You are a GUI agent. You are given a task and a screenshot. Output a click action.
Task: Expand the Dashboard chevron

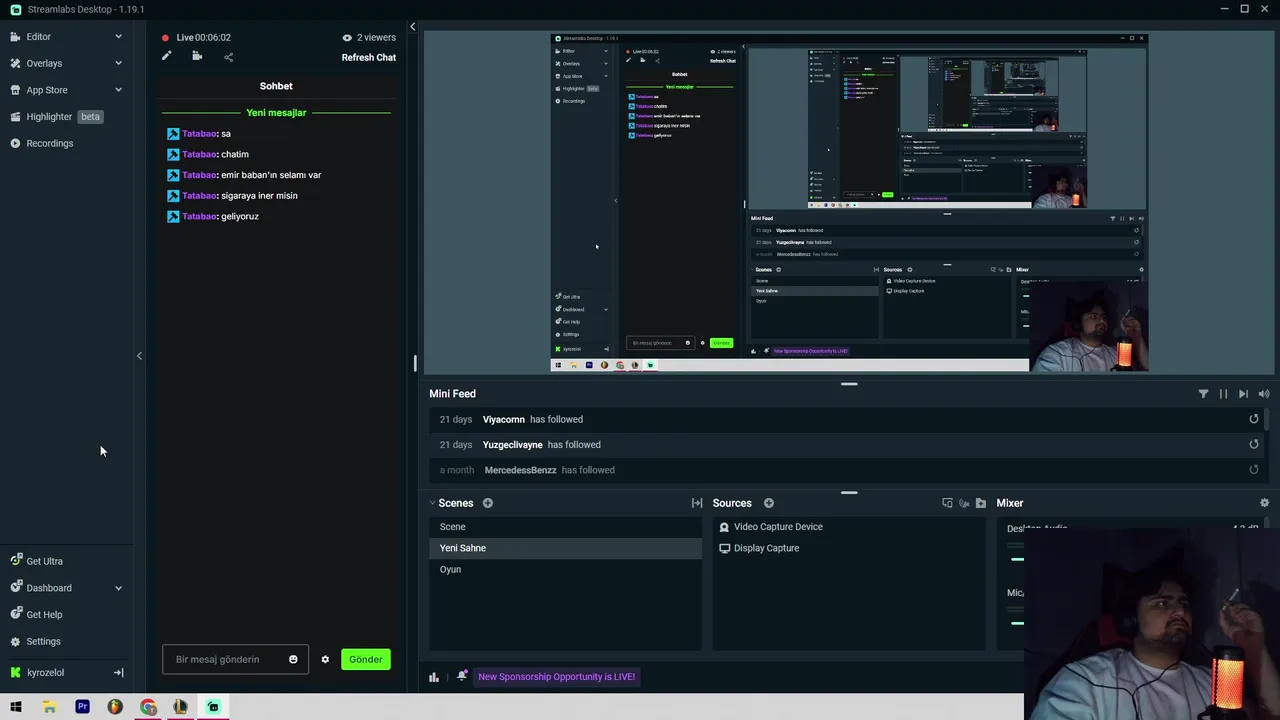click(x=118, y=588)
